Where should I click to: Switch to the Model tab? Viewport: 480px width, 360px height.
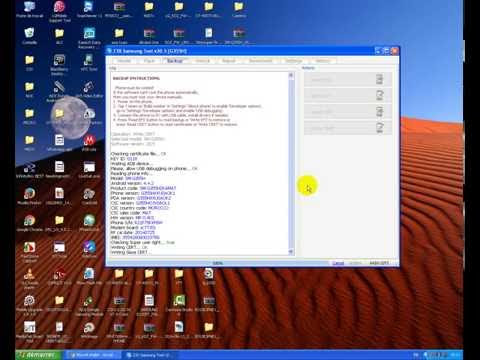click(x=124, y=61)
